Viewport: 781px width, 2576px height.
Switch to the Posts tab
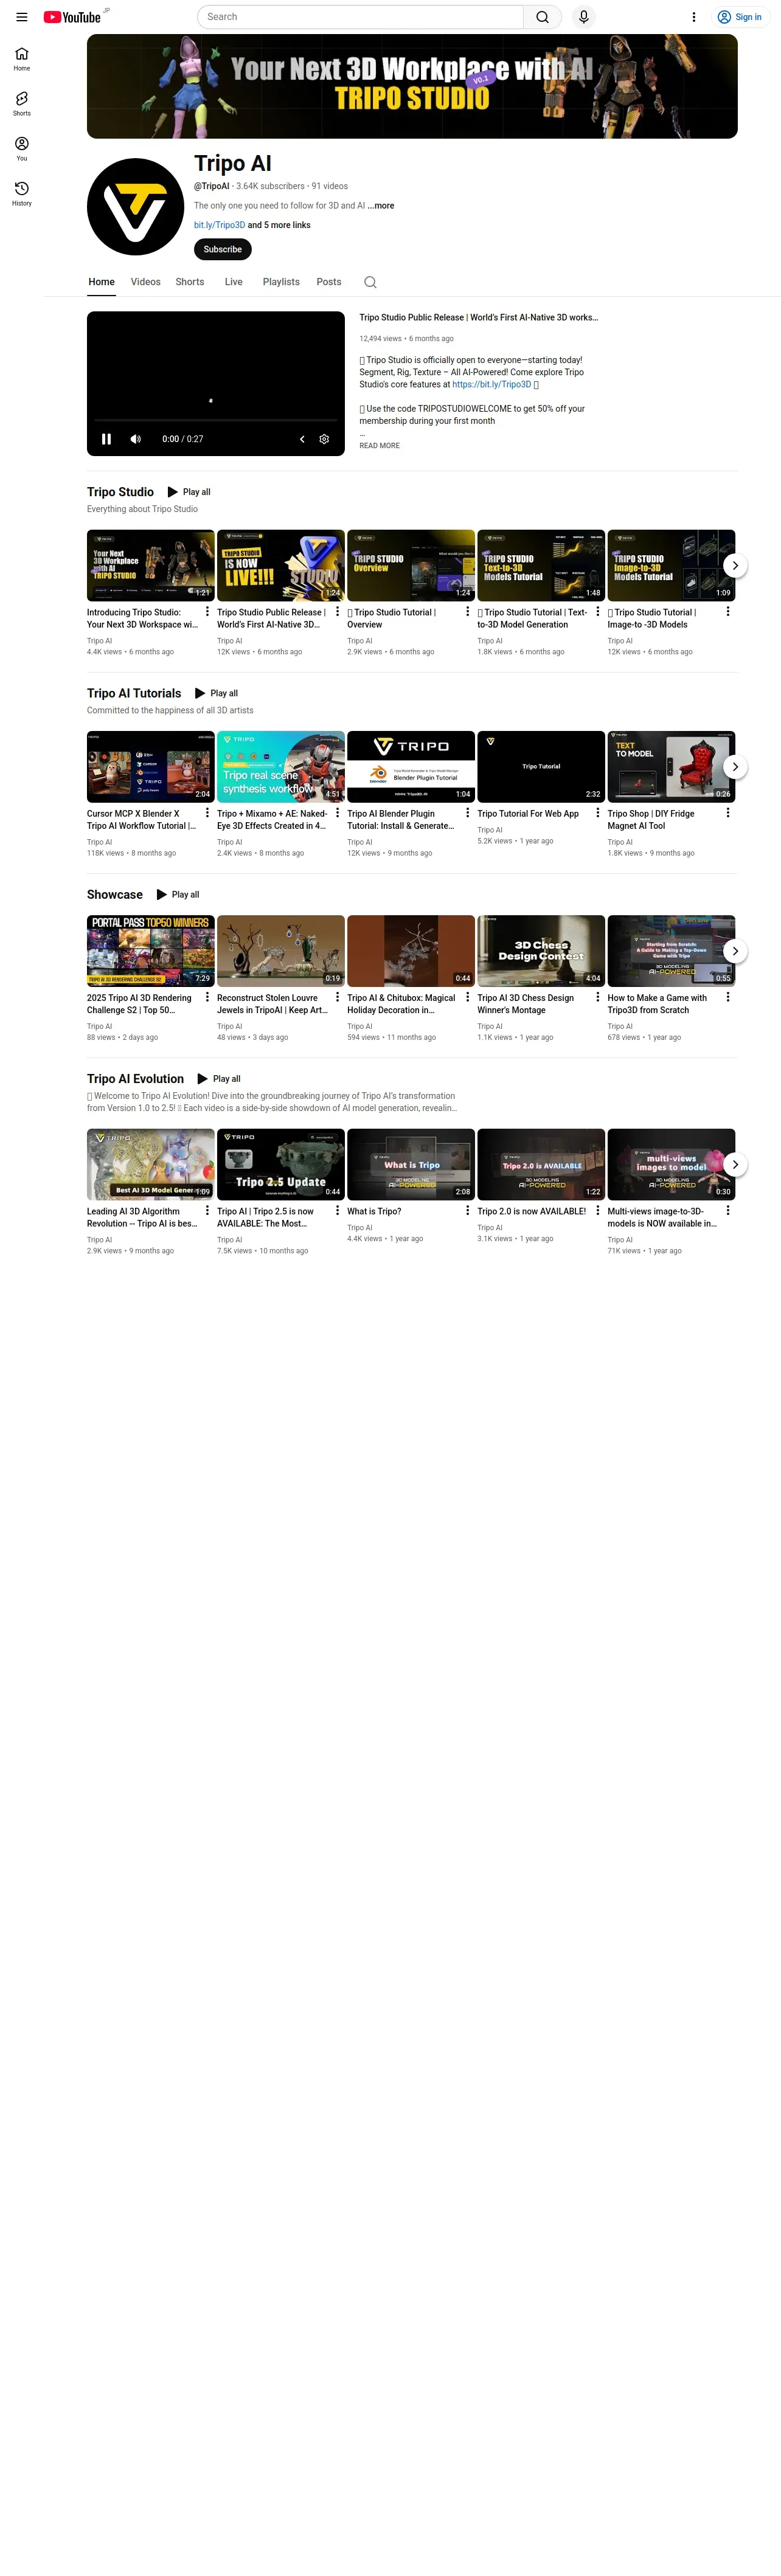pos(329,282)
